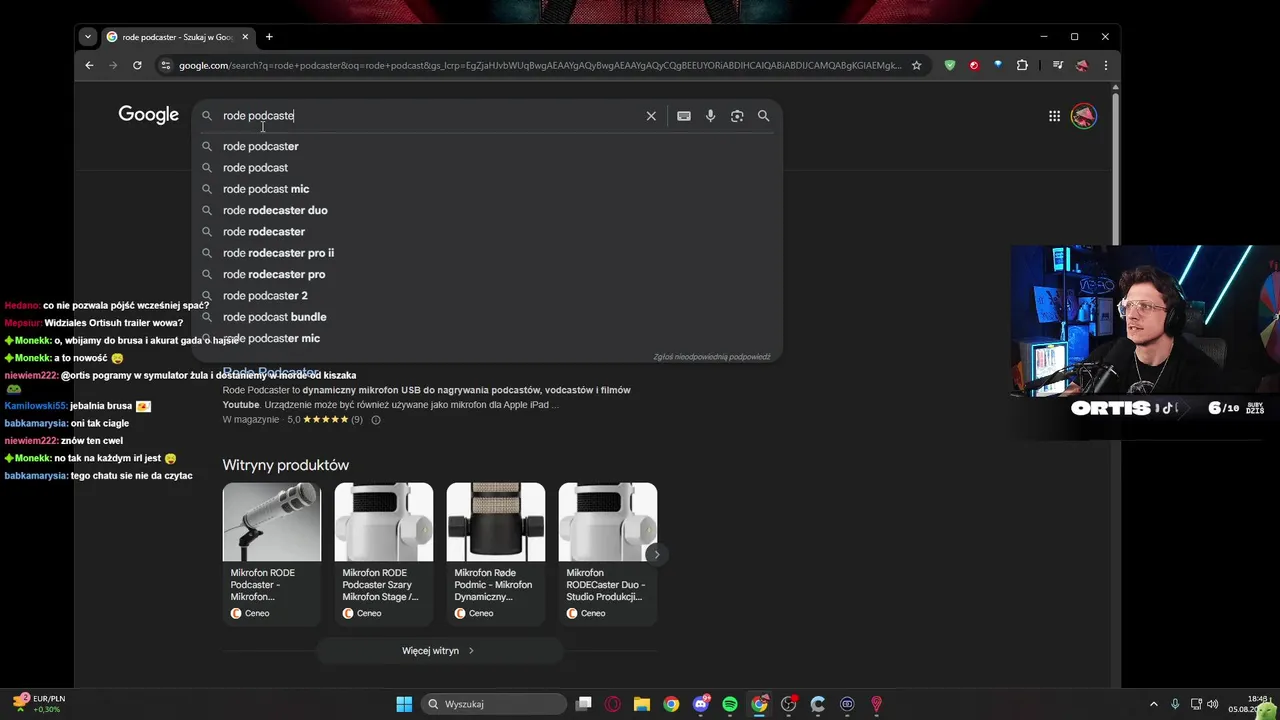Open Task View on taskbar
1280x720 pixels.
(x=584, y=704)
